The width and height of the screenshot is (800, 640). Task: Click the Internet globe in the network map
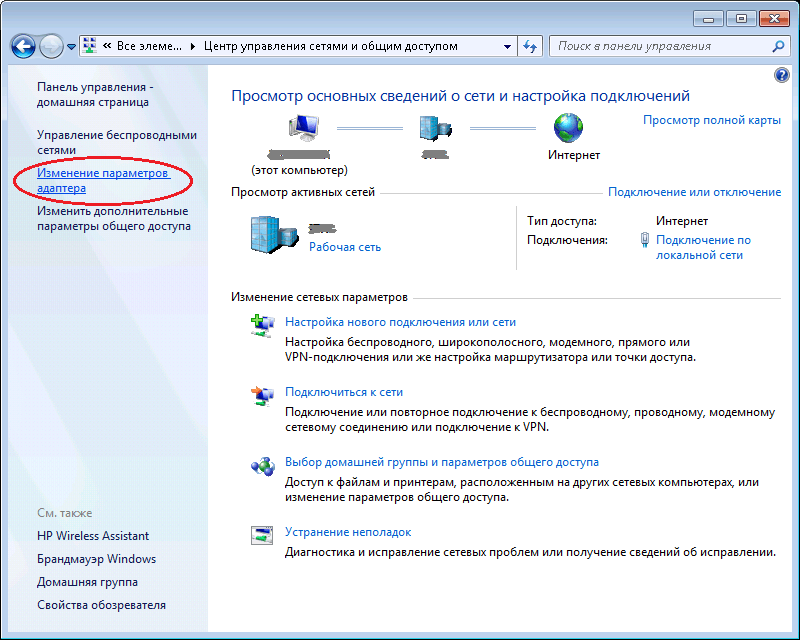[x=567, y=128]
